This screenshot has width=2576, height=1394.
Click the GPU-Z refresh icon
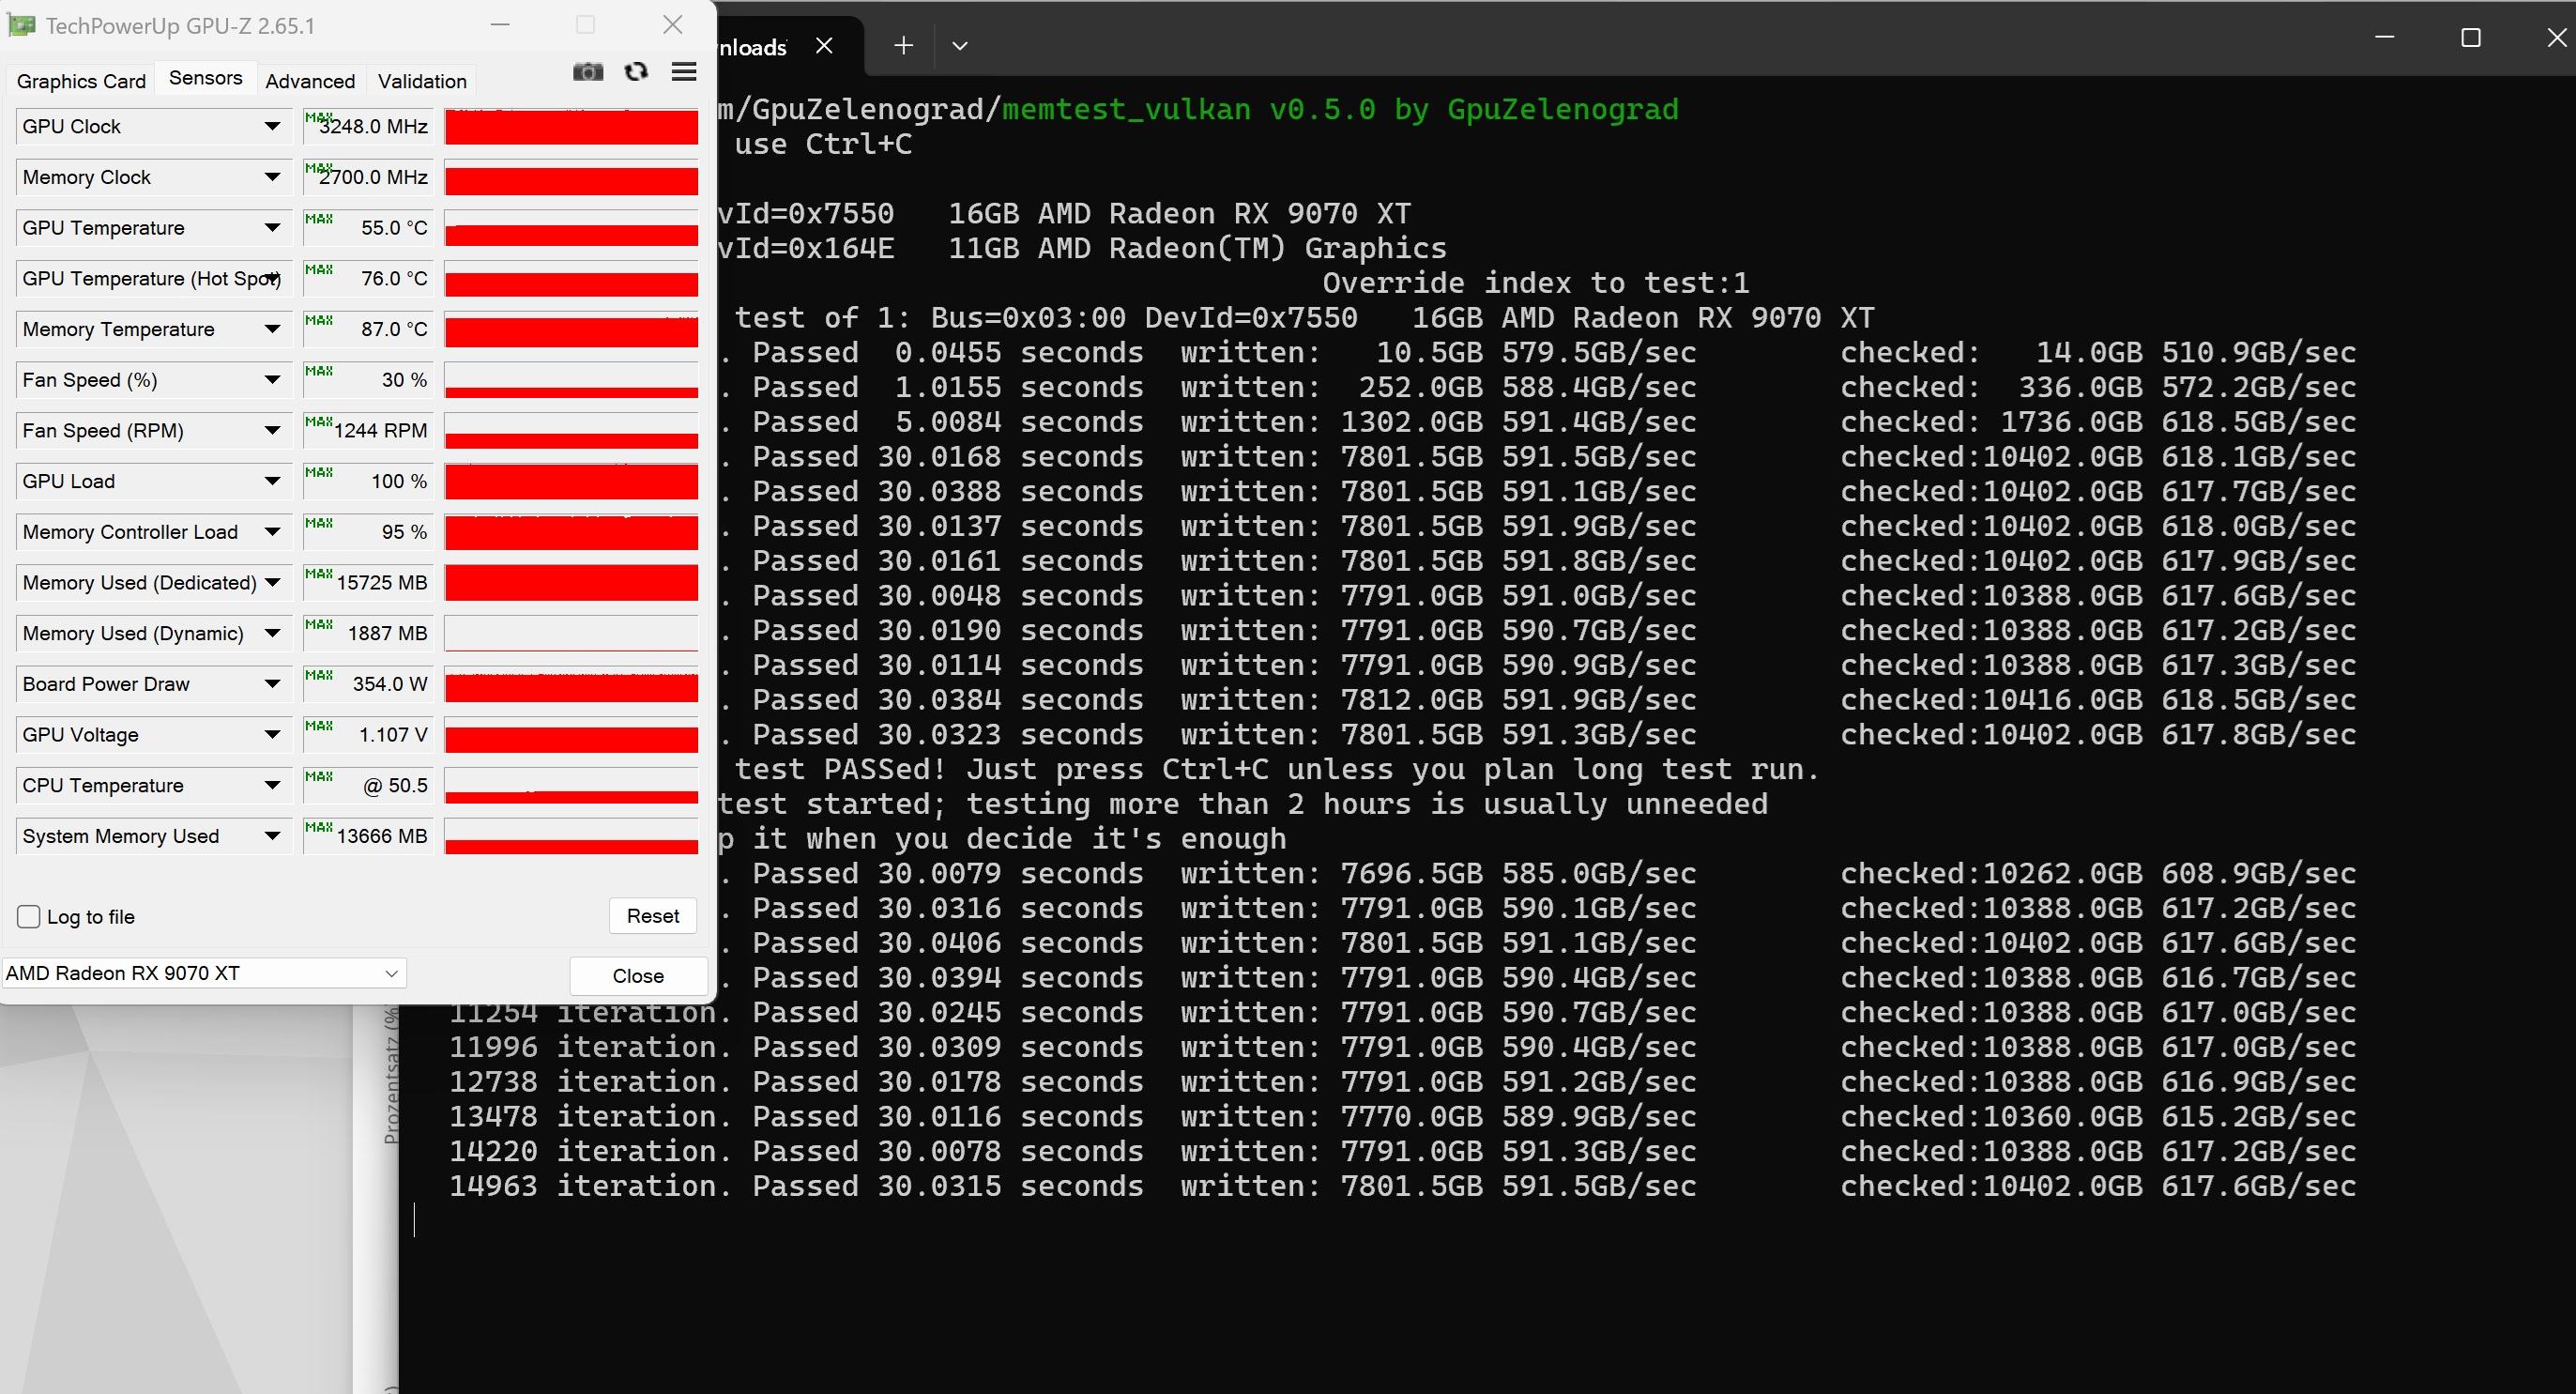636,72
